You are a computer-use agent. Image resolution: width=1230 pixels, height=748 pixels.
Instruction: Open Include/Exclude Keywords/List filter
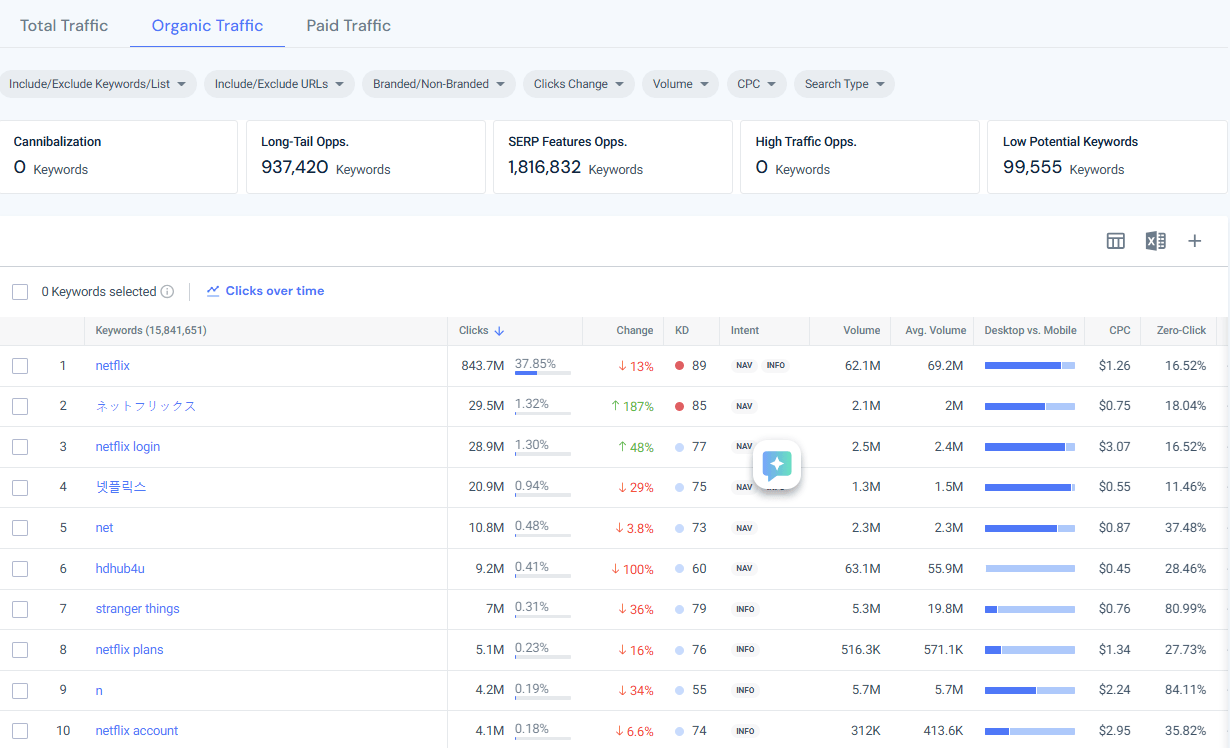97,84
